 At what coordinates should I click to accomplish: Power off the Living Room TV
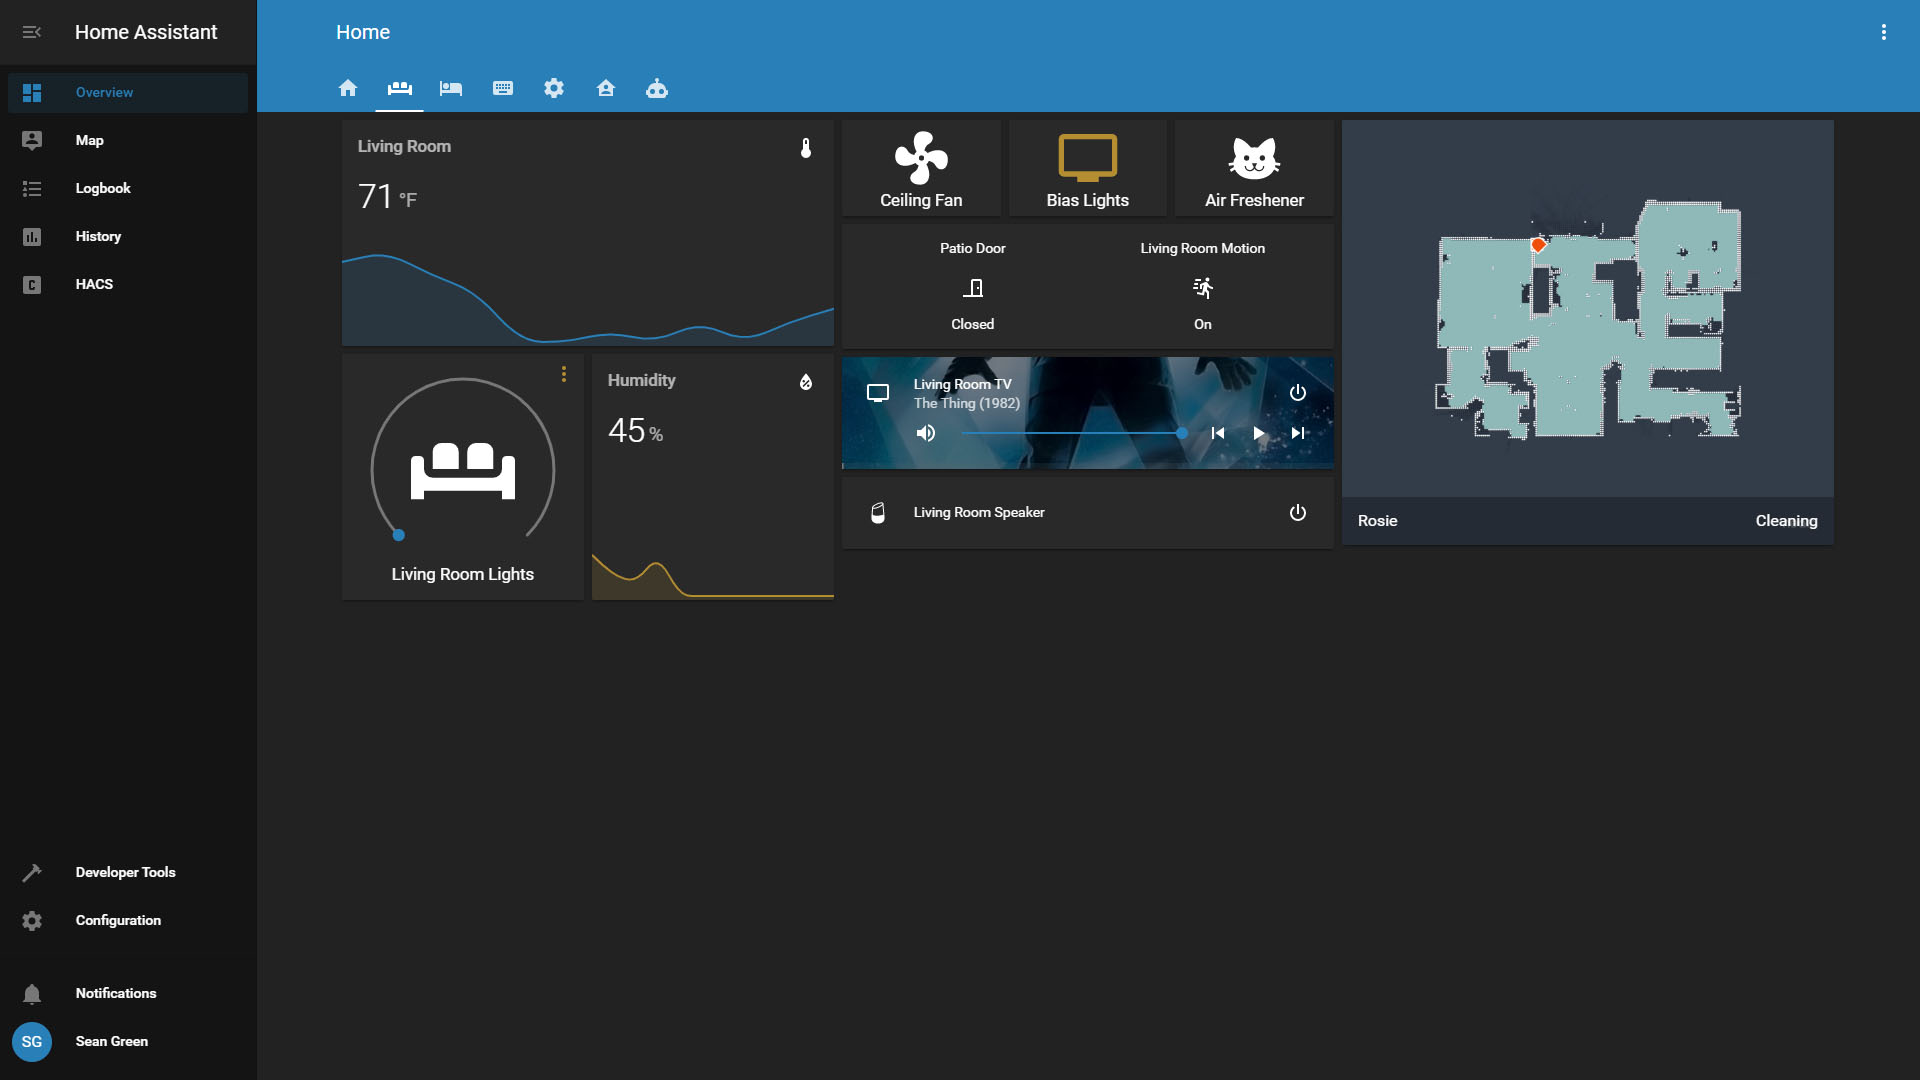pos(1298,393)
